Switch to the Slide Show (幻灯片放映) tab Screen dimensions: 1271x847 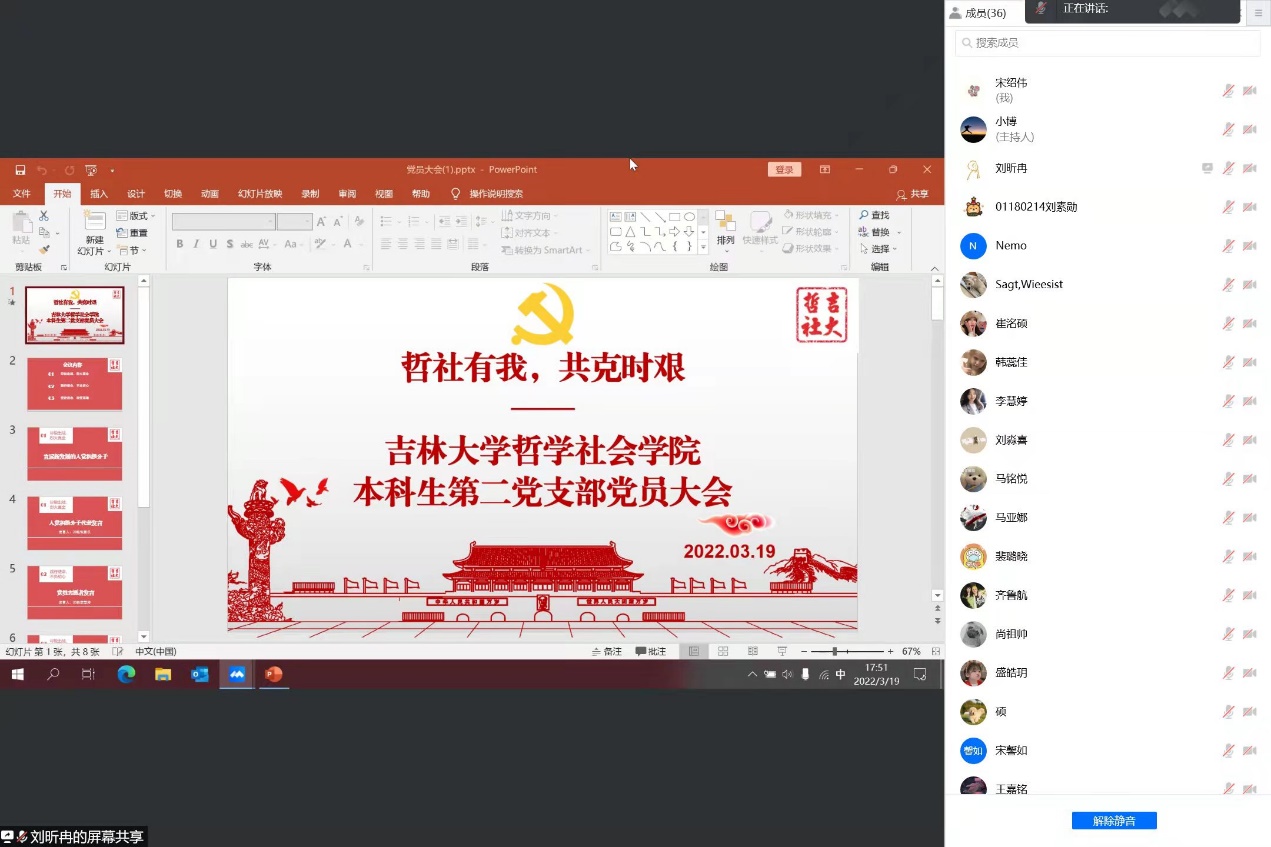coord(259,194)
